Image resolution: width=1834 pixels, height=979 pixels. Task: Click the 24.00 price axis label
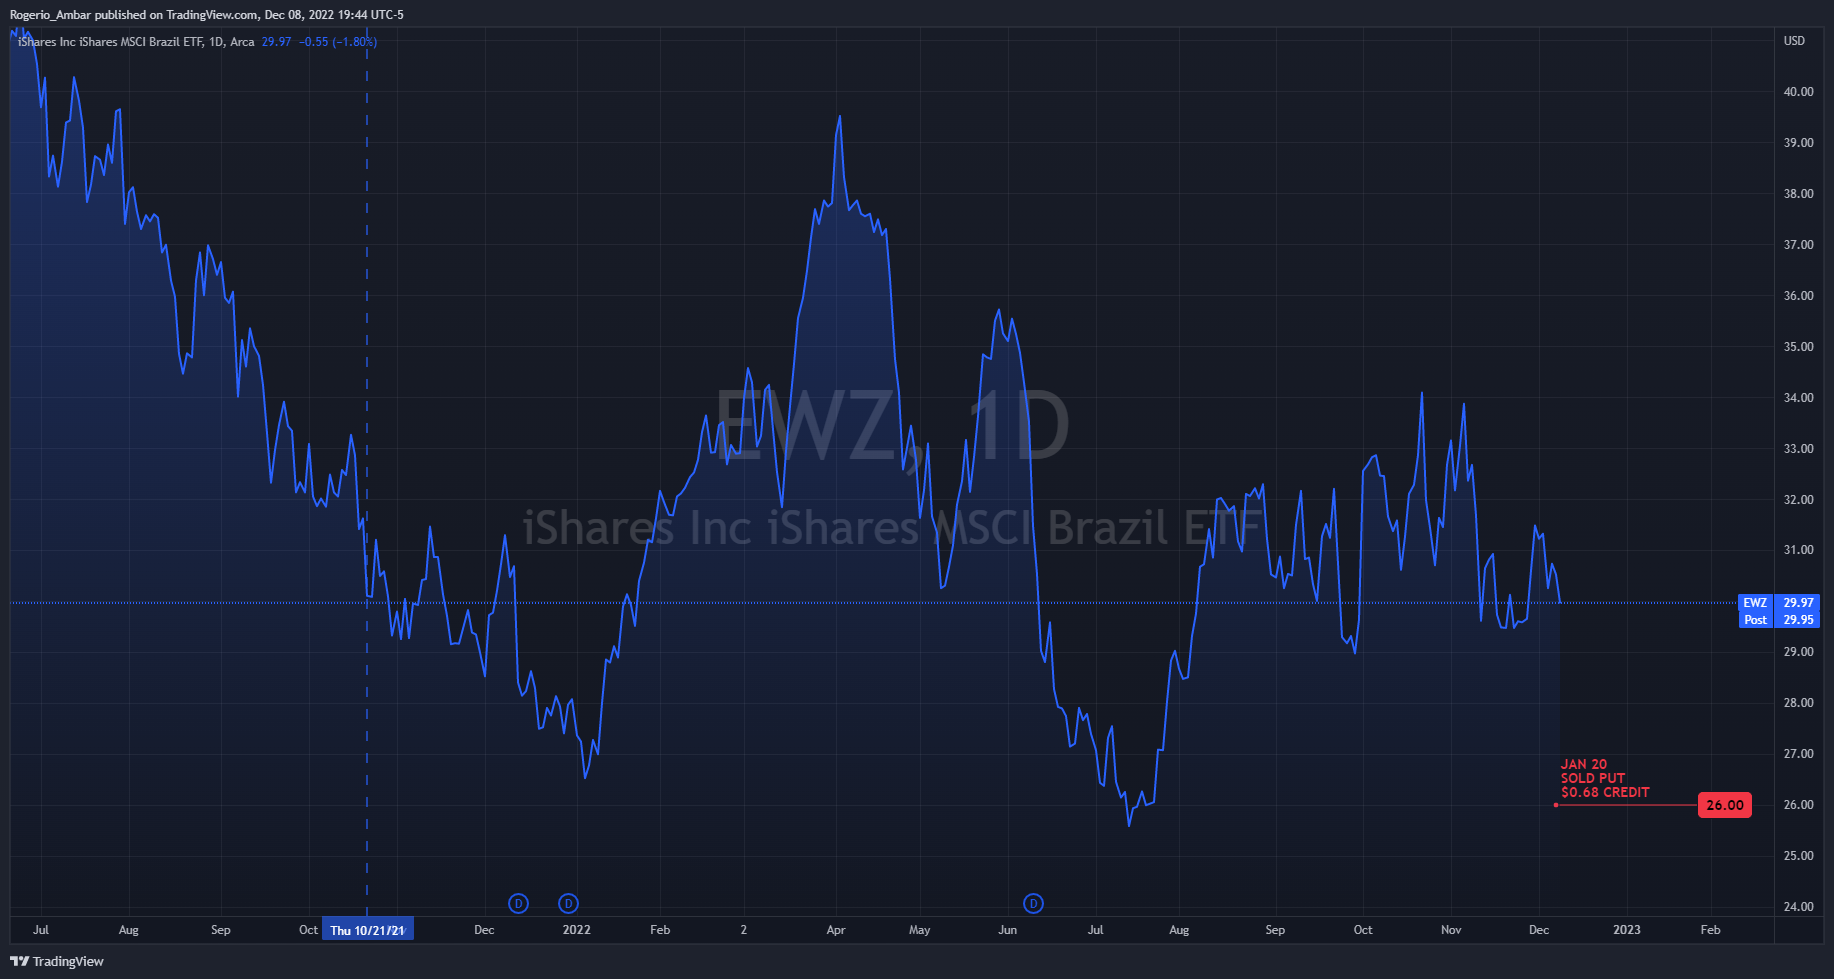click(x=1799, y=907)
